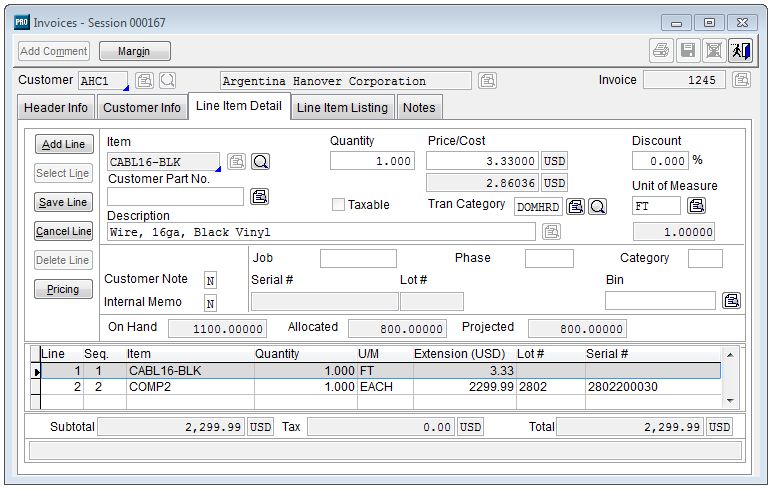Click the grid scrollbar up arrow
Viewport: 771px width, 490px height.
(730, 355)
